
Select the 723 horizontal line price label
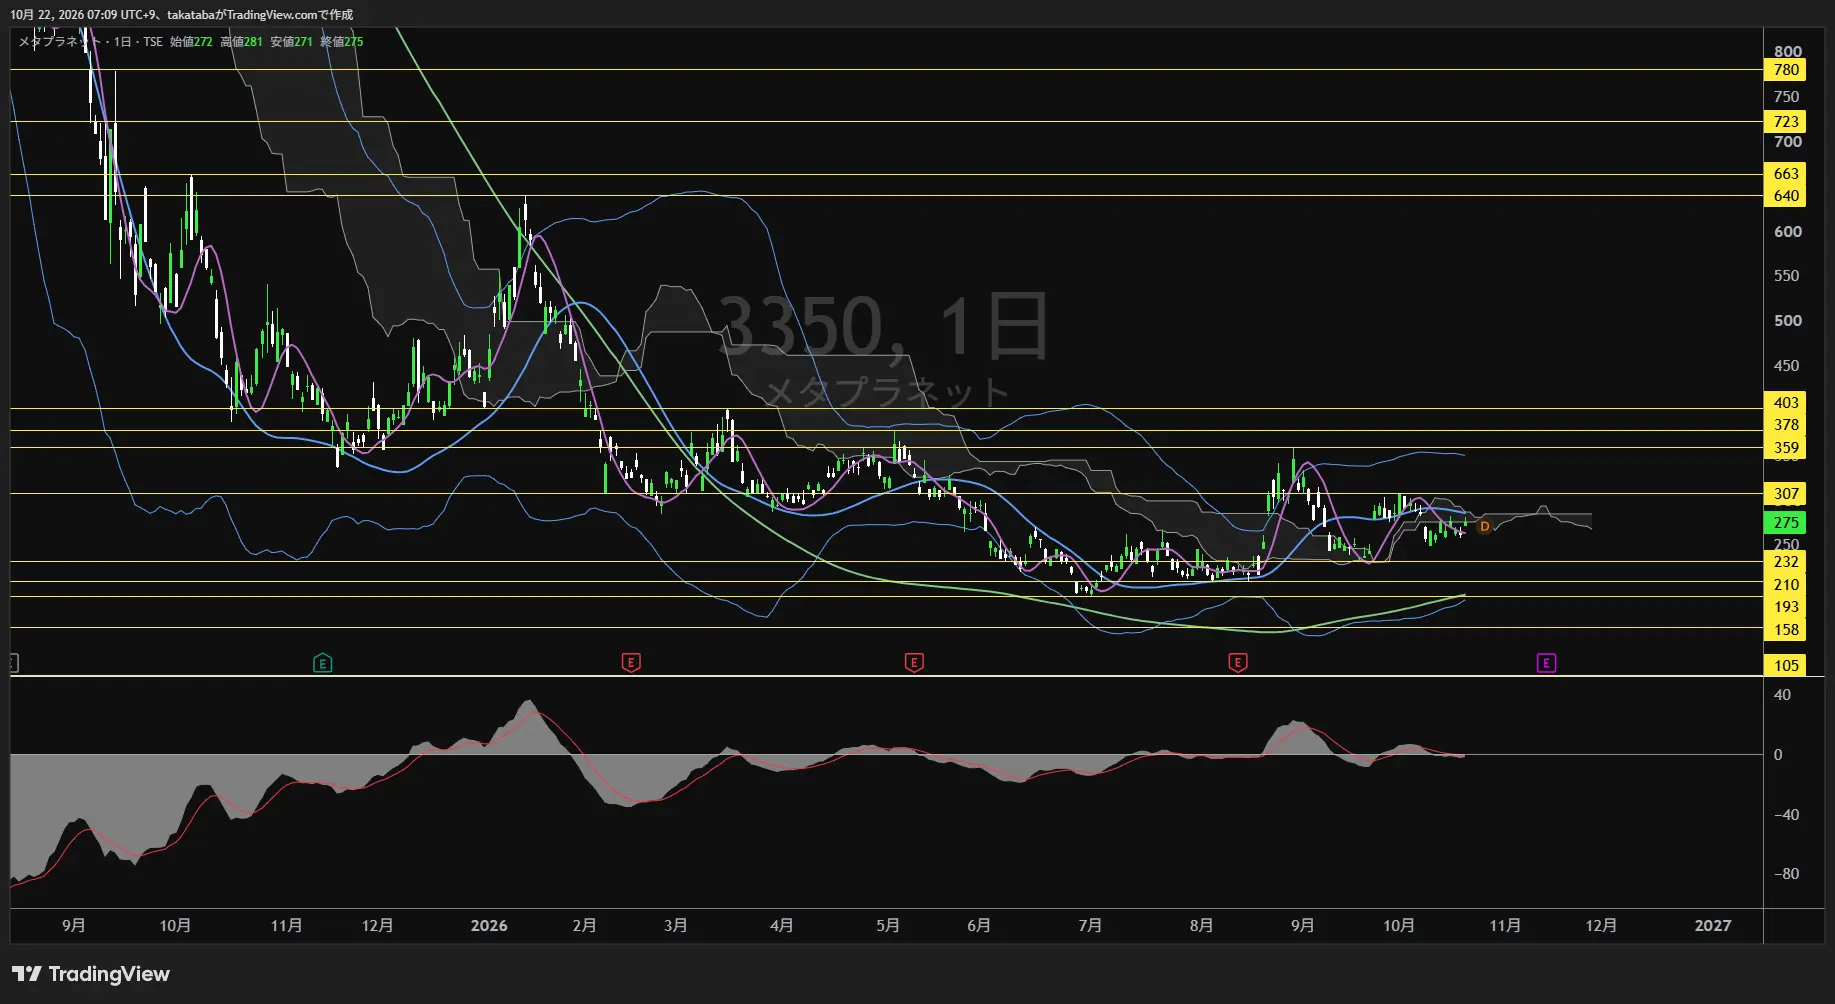coord(1785,122)
